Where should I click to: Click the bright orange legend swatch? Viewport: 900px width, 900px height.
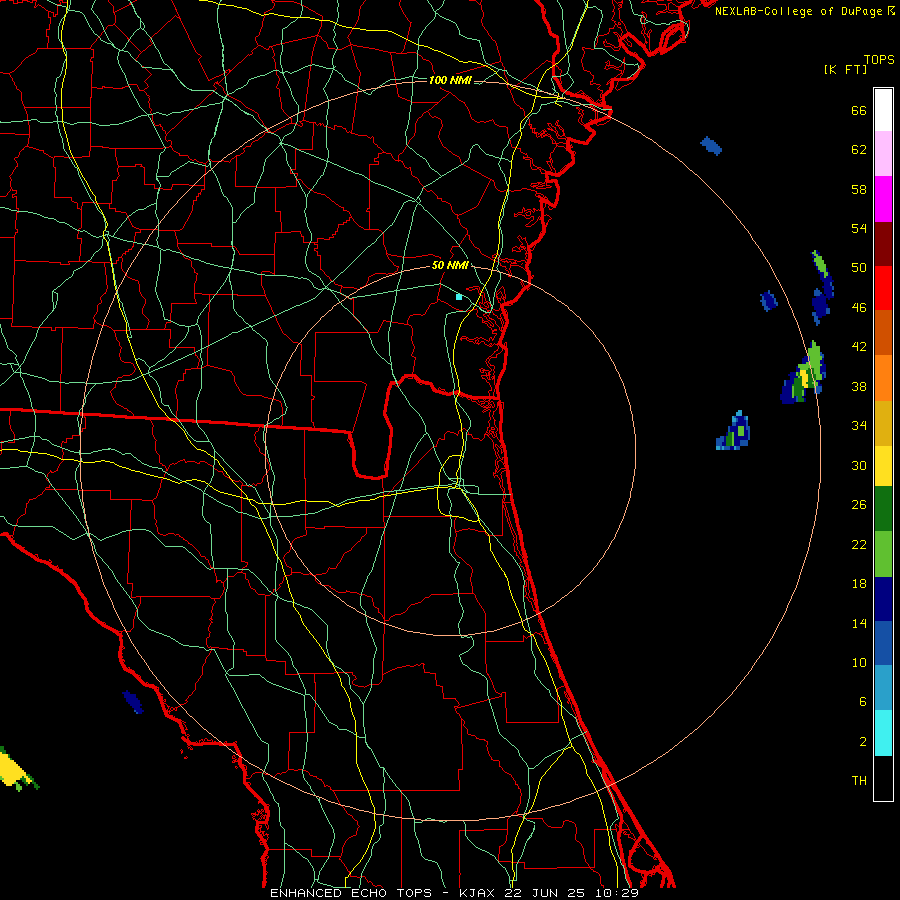pos(883,378)
